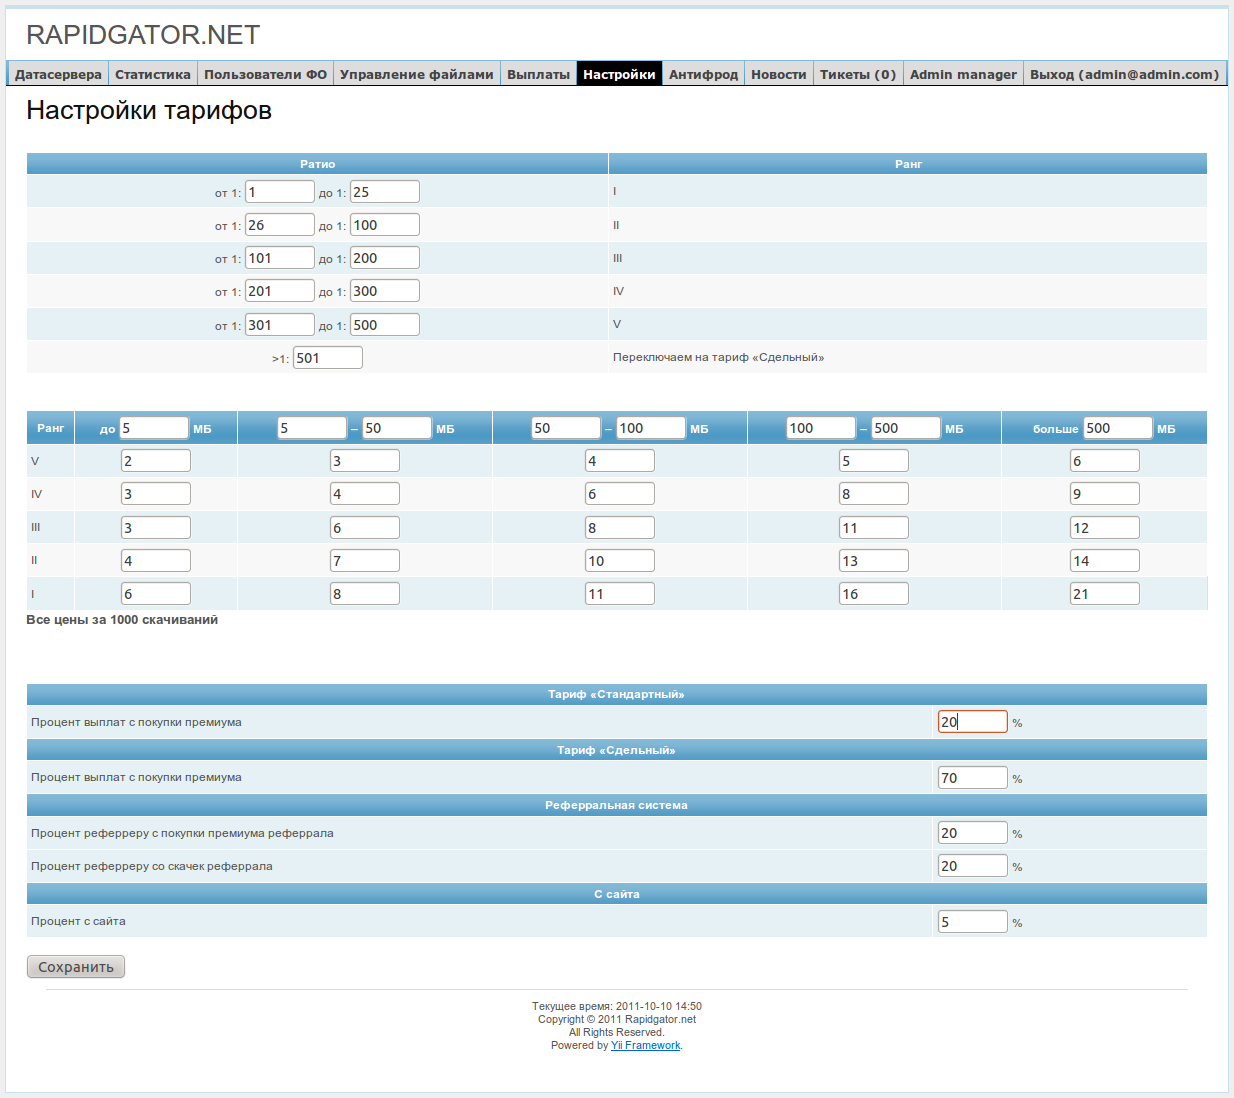Go to the Новости page
1234x1098 pixels.
[x=779, y=74]
